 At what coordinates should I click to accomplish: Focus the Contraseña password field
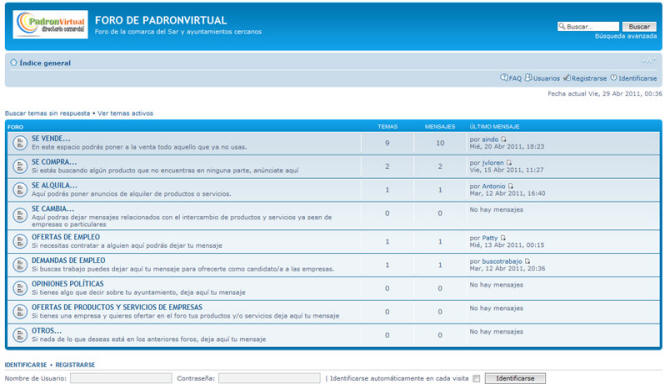[x=269, y=378]
